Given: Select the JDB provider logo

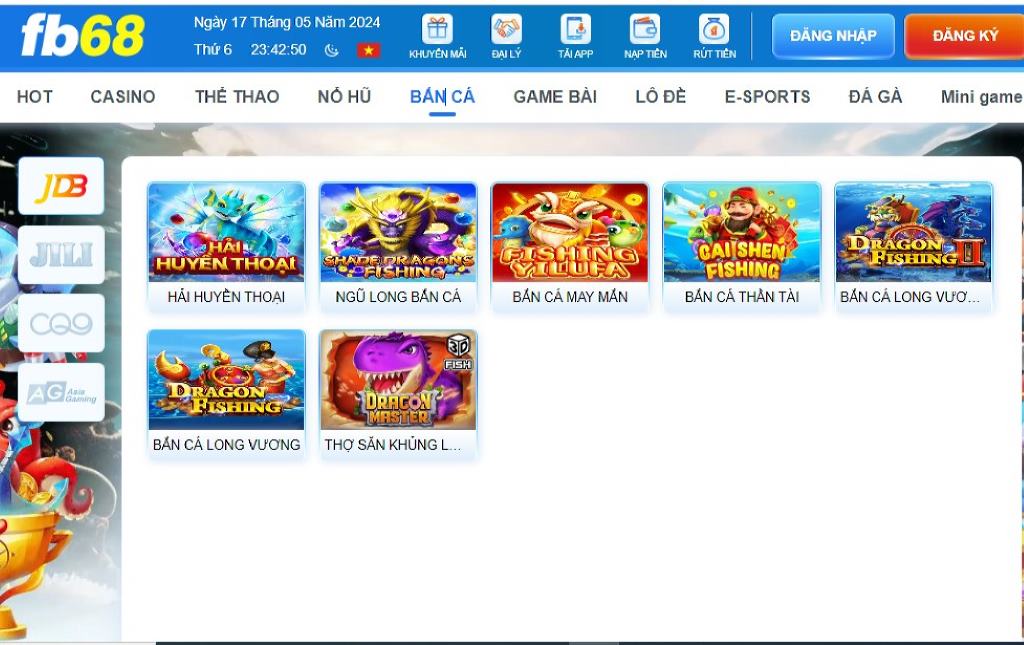Looking at the screenshot, I should 61,186.
